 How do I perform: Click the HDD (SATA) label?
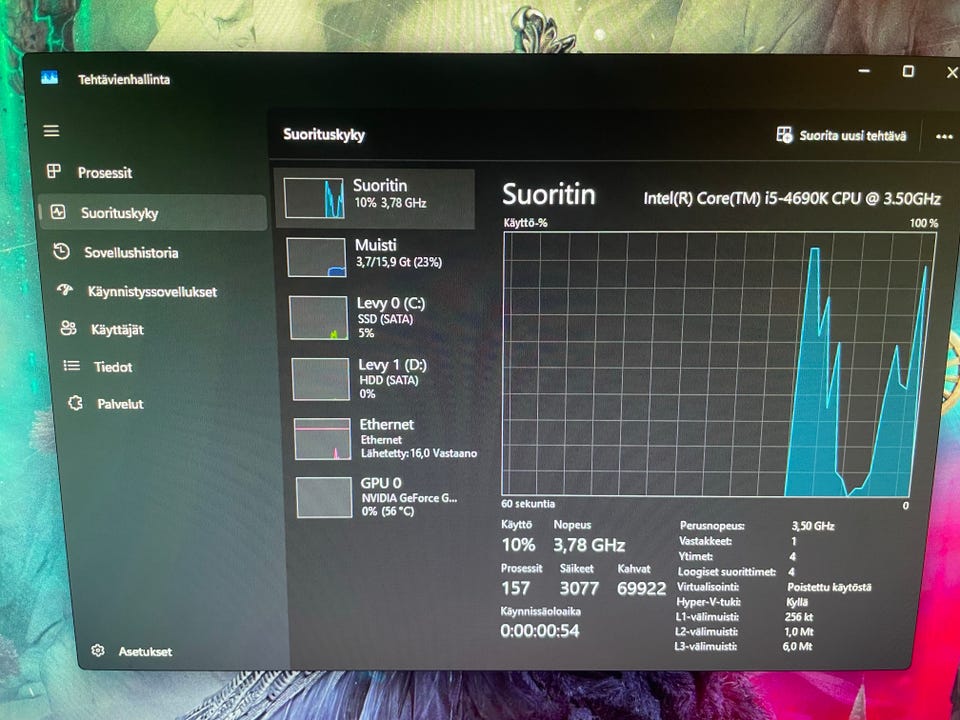(389, 380)
